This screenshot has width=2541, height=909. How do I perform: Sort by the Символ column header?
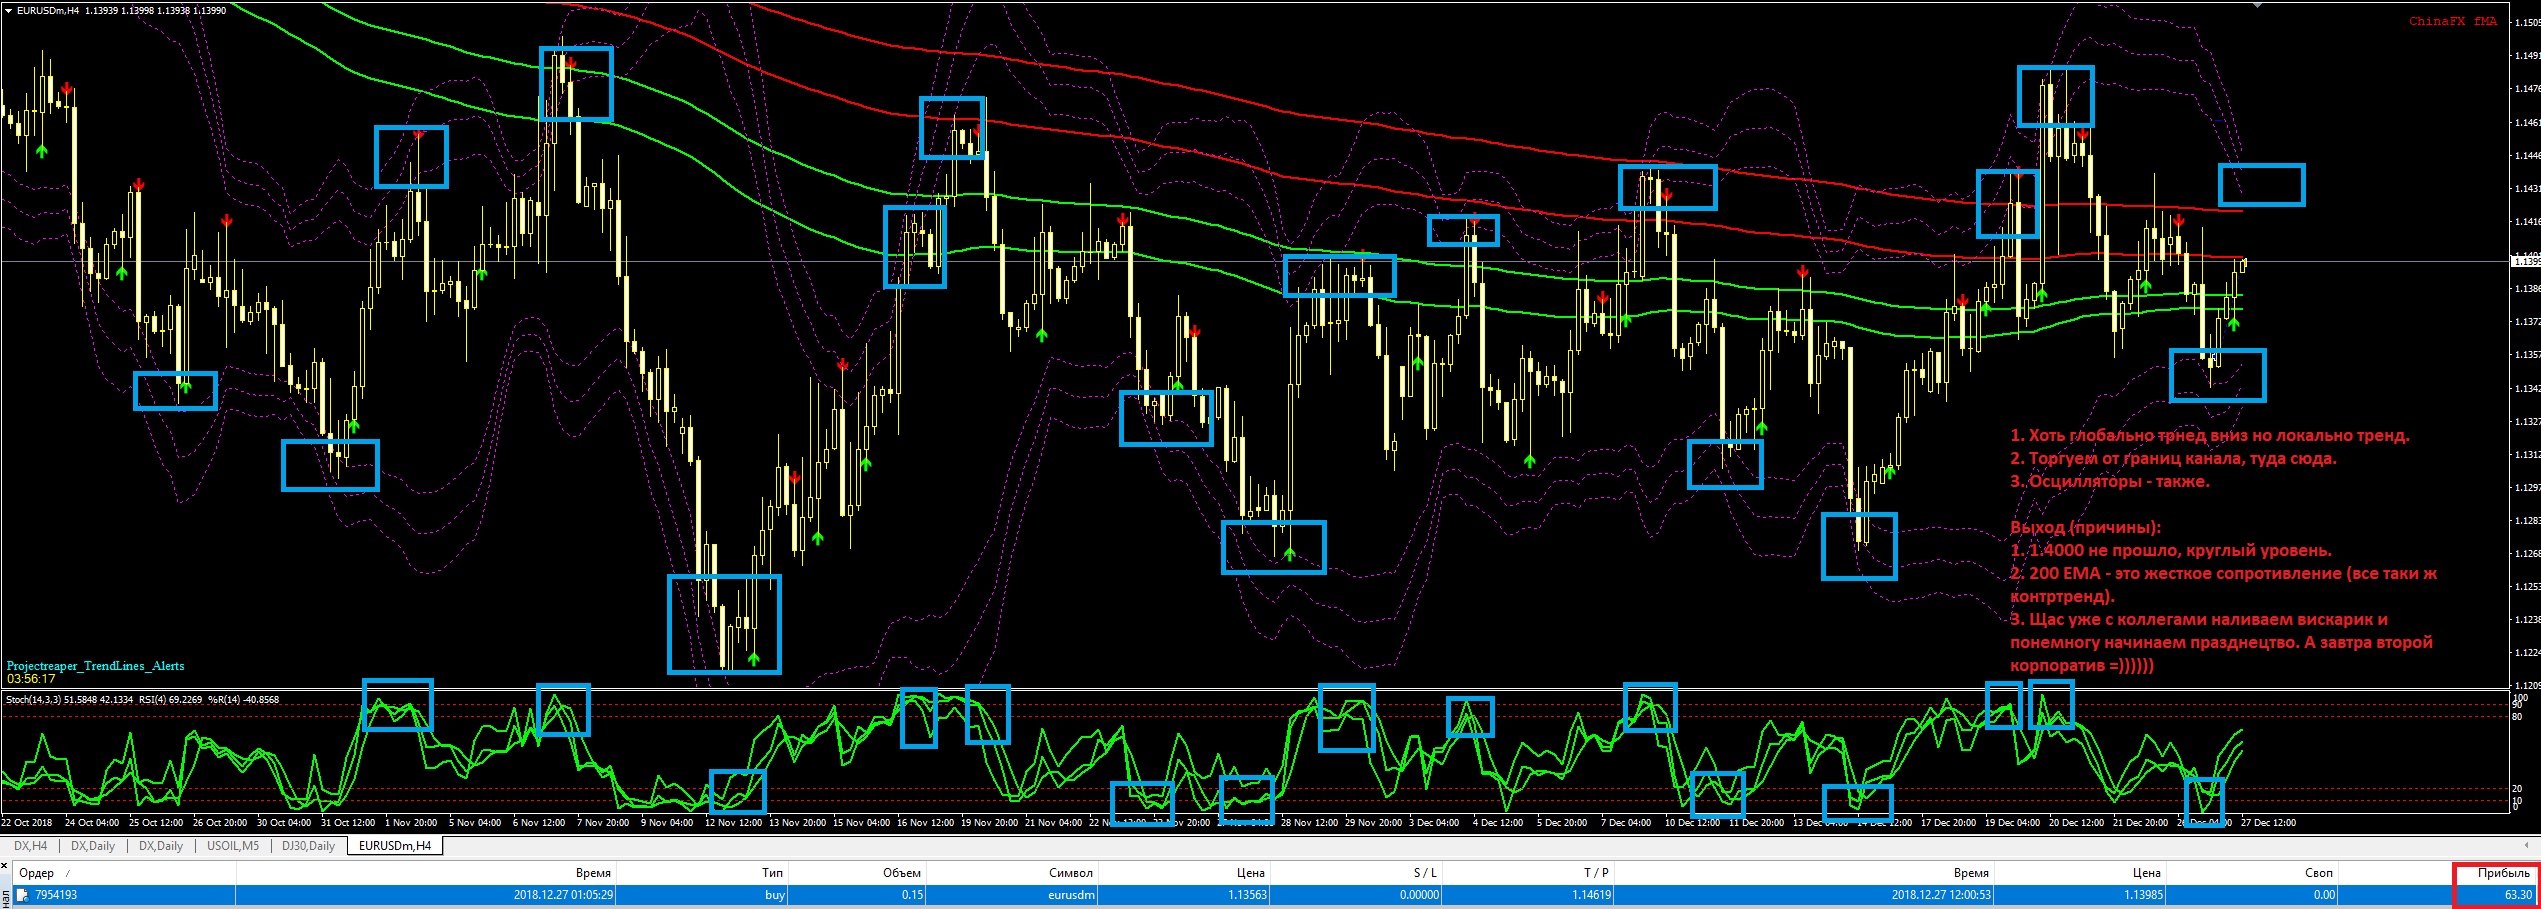1071,873
